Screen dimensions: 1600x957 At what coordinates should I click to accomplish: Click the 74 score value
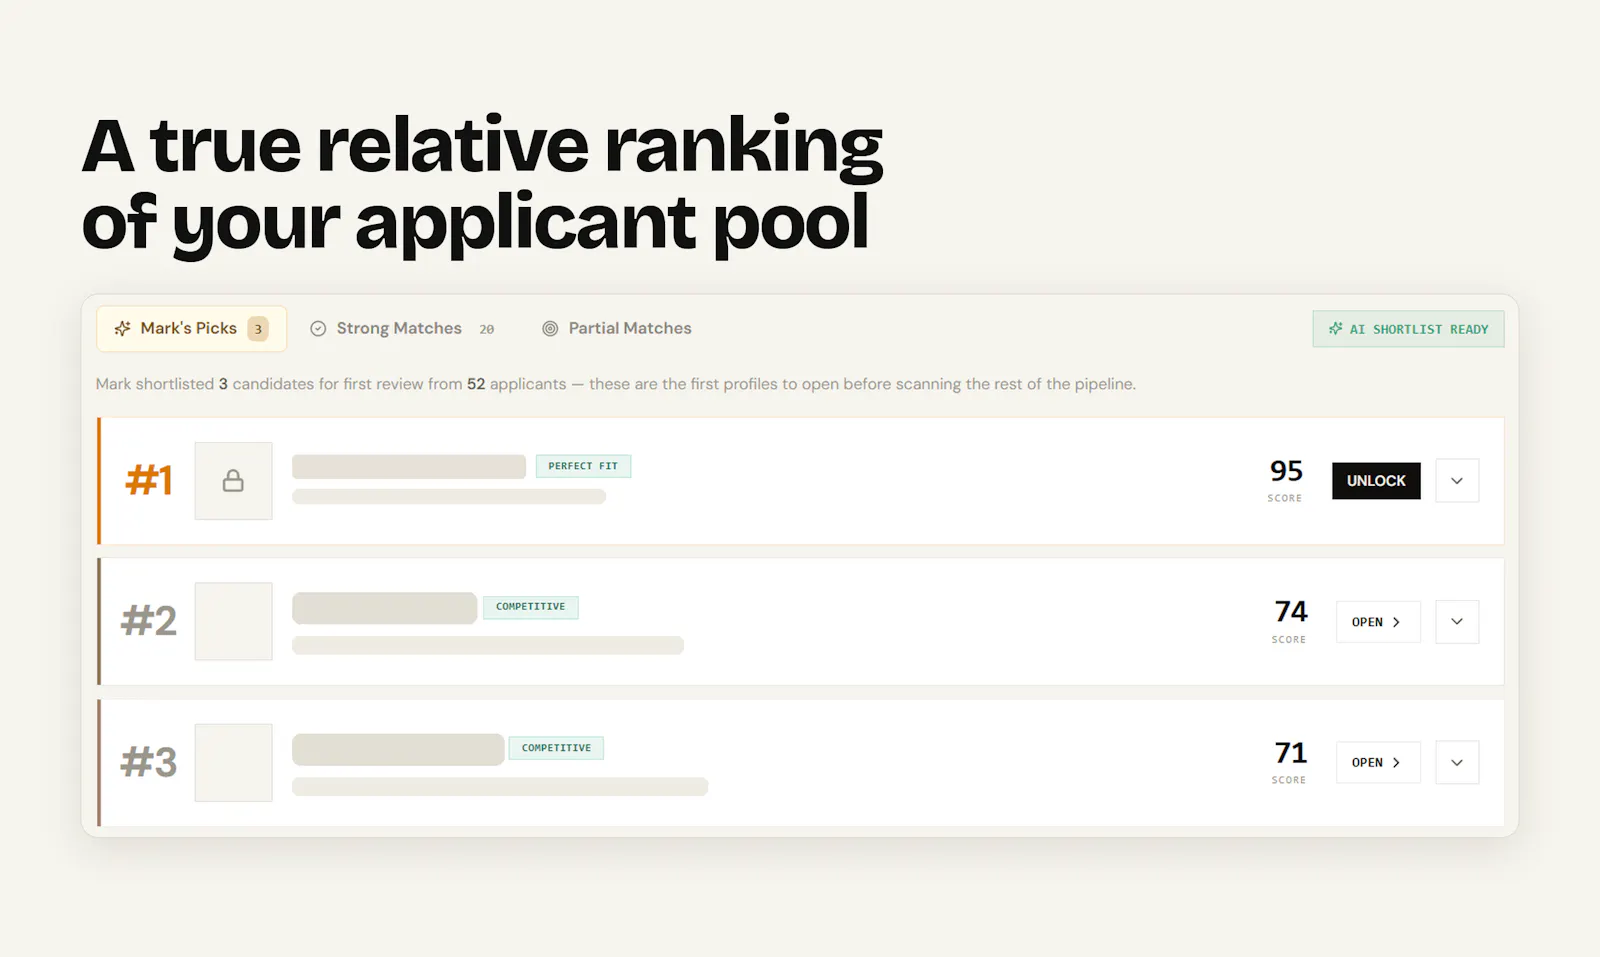[x=1291, y=612]
